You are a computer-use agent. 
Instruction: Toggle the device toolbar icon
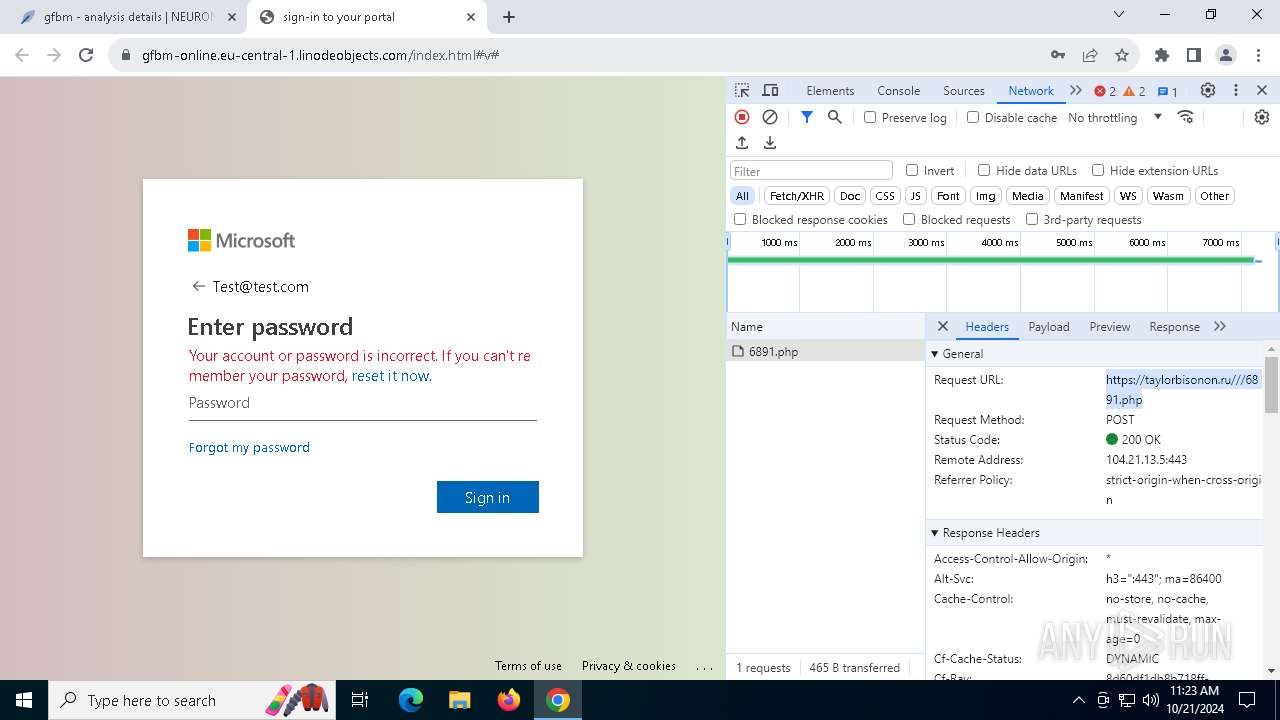coord(770,90)
